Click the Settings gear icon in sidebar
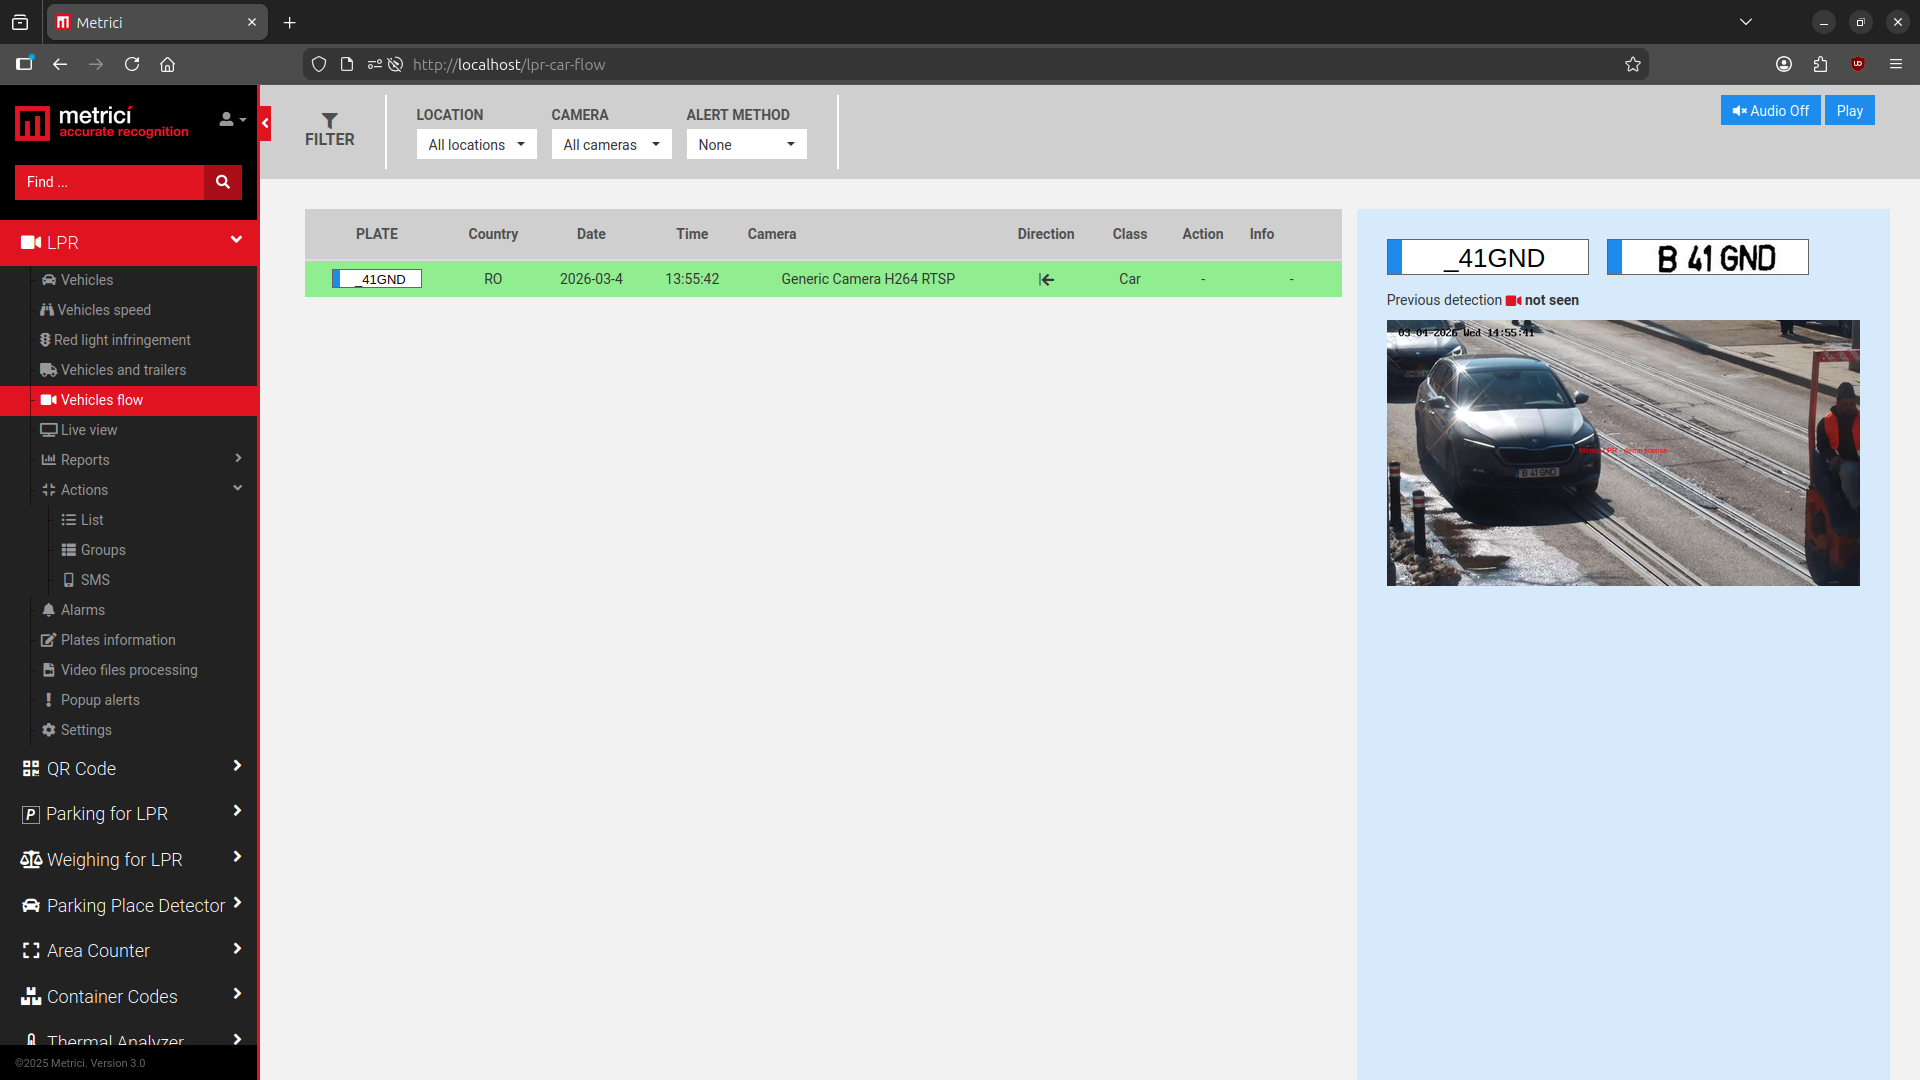 (x=48, y=730)
